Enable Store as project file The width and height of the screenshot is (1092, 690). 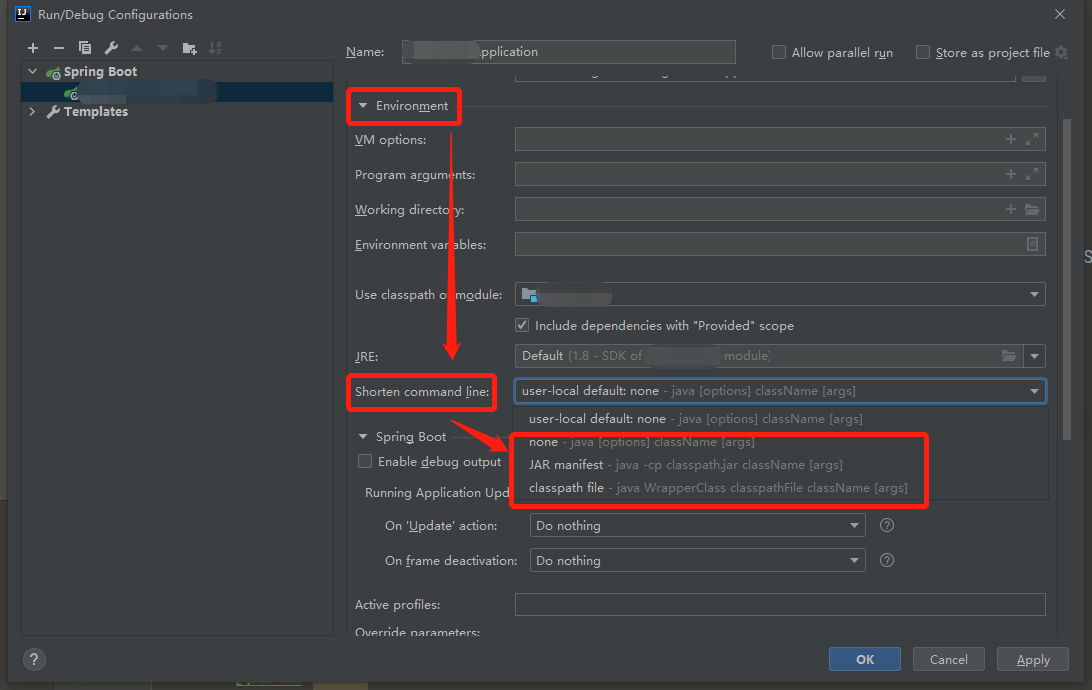pos(923,52)
